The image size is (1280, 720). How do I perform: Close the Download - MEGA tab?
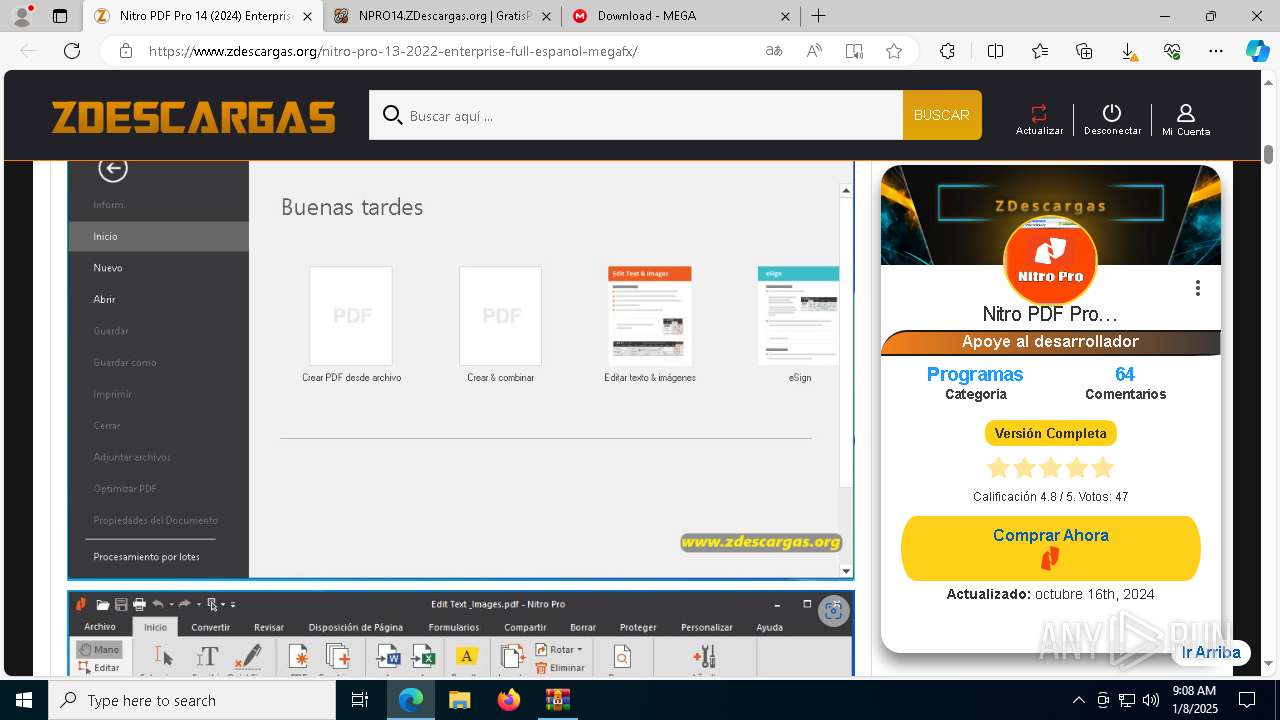pos(785,16)
